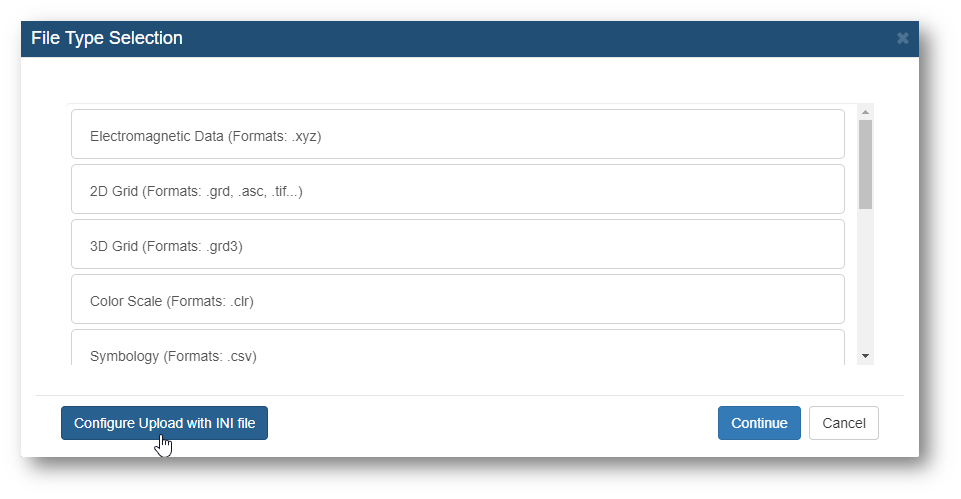Image resolution: width=961 pixels, height=499 pixels.
Task: Click the file type list scrollbar thumb
Action: pos(865,164)
